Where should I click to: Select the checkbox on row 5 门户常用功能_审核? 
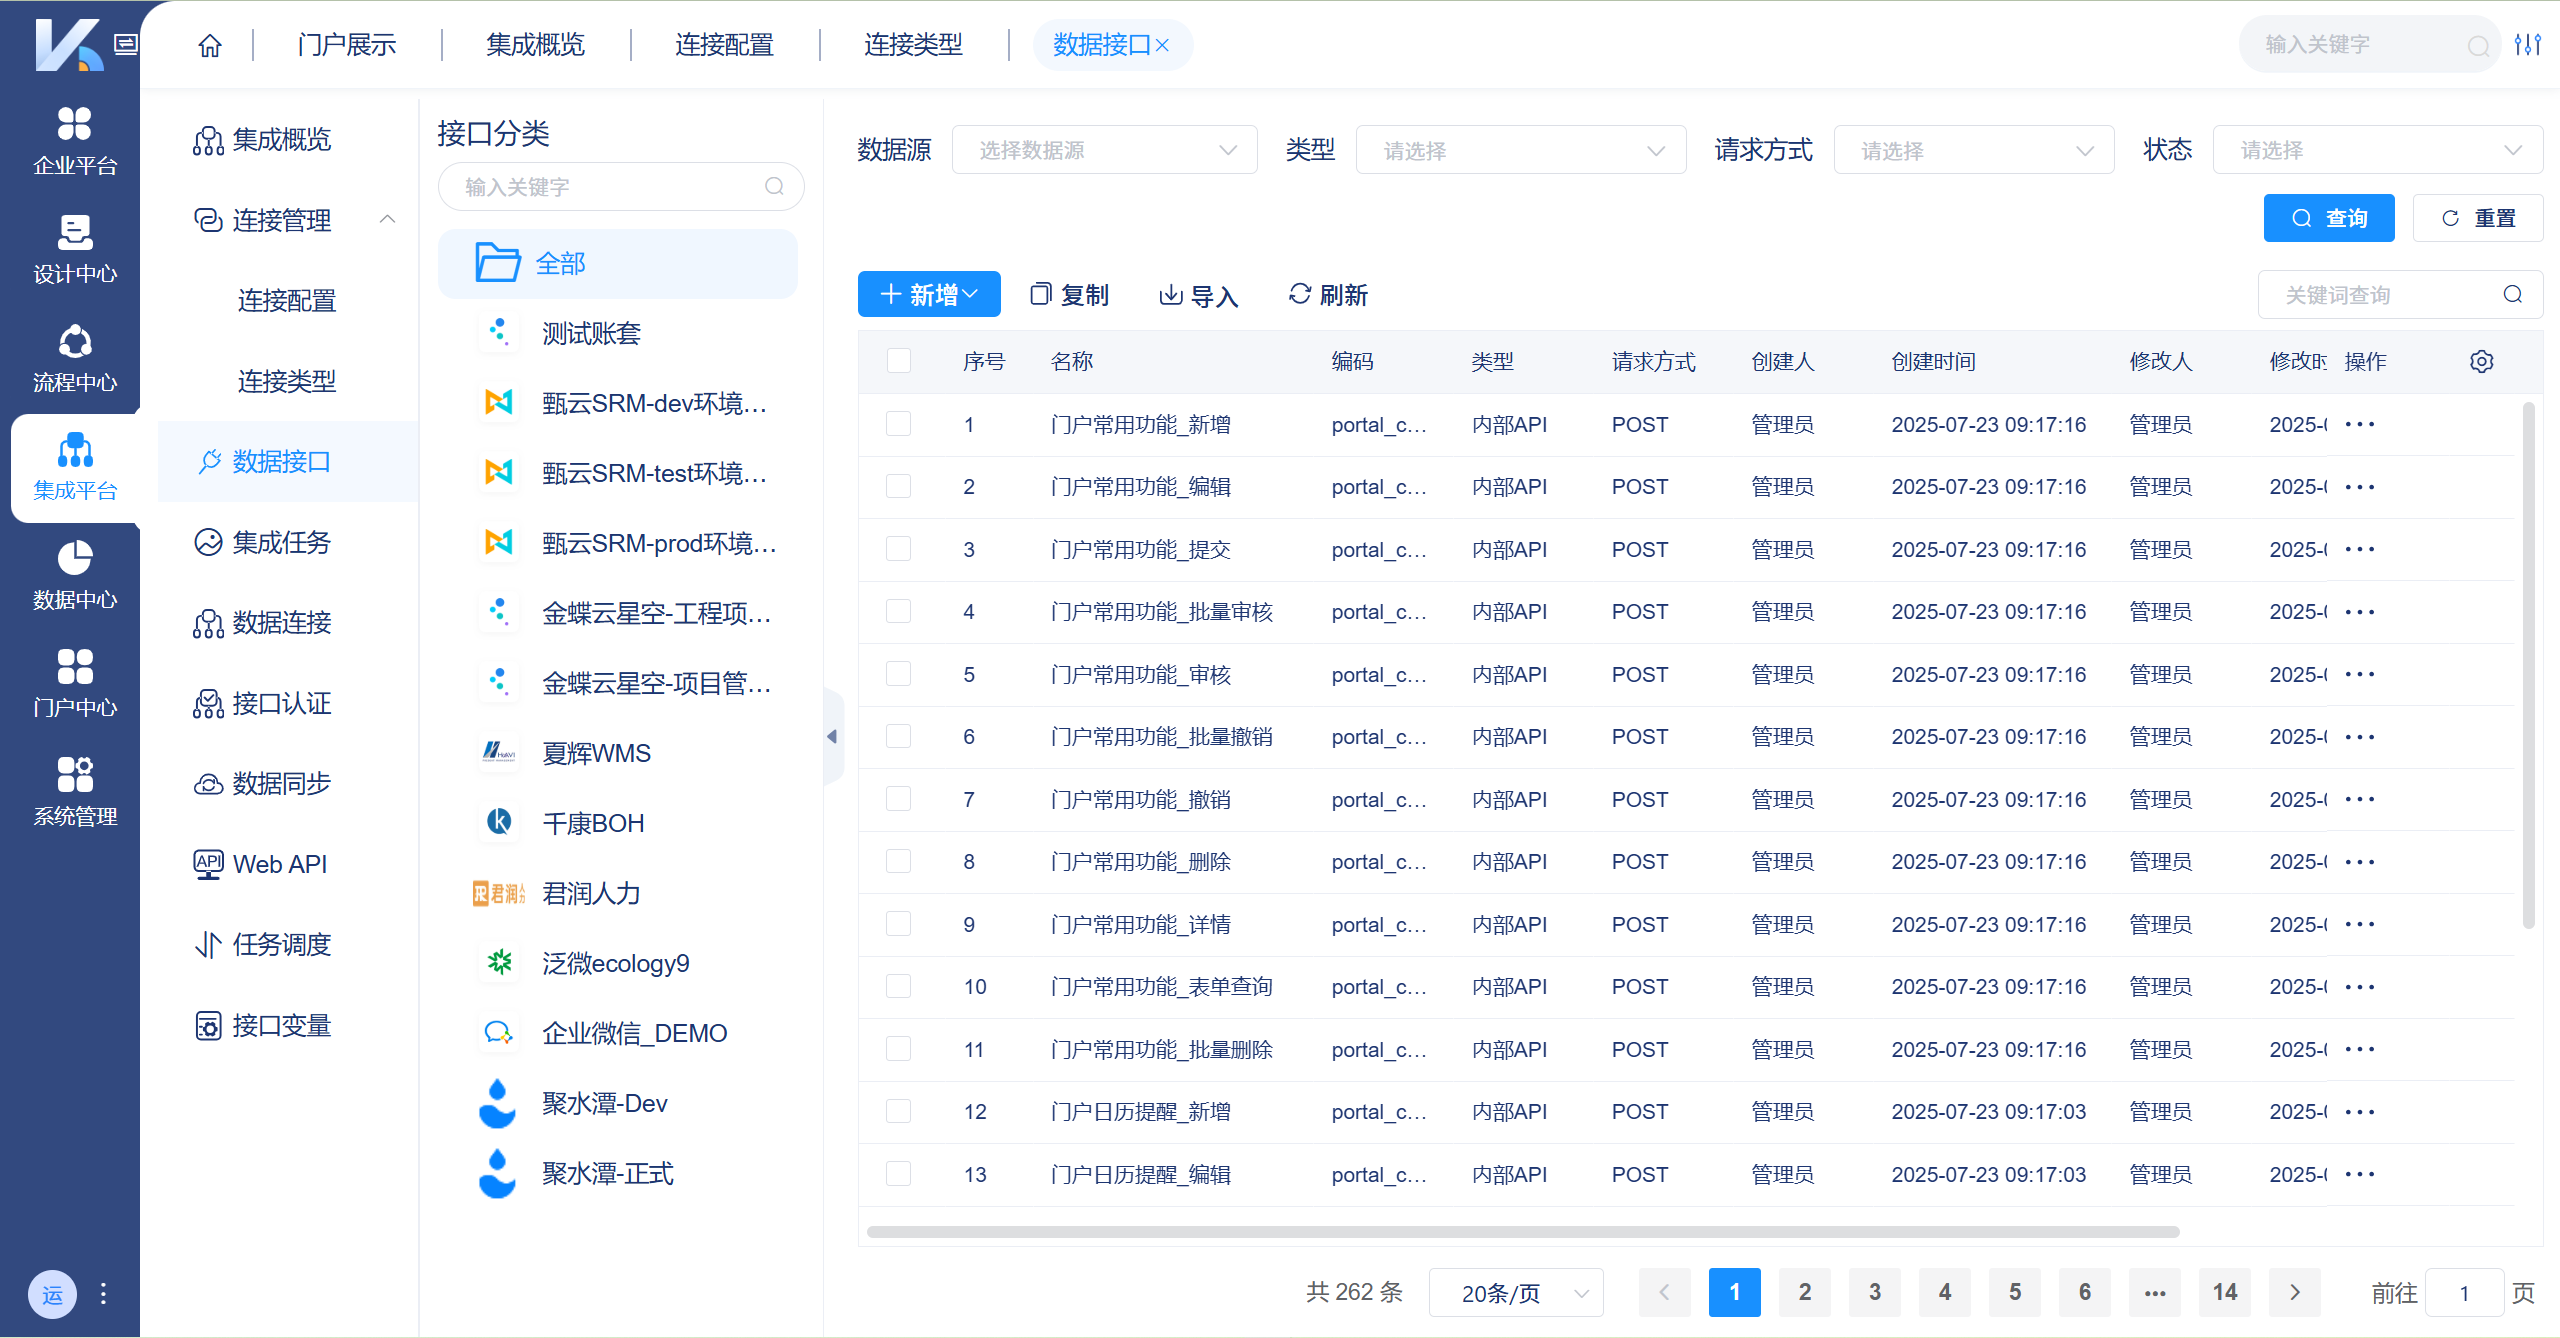898,674
